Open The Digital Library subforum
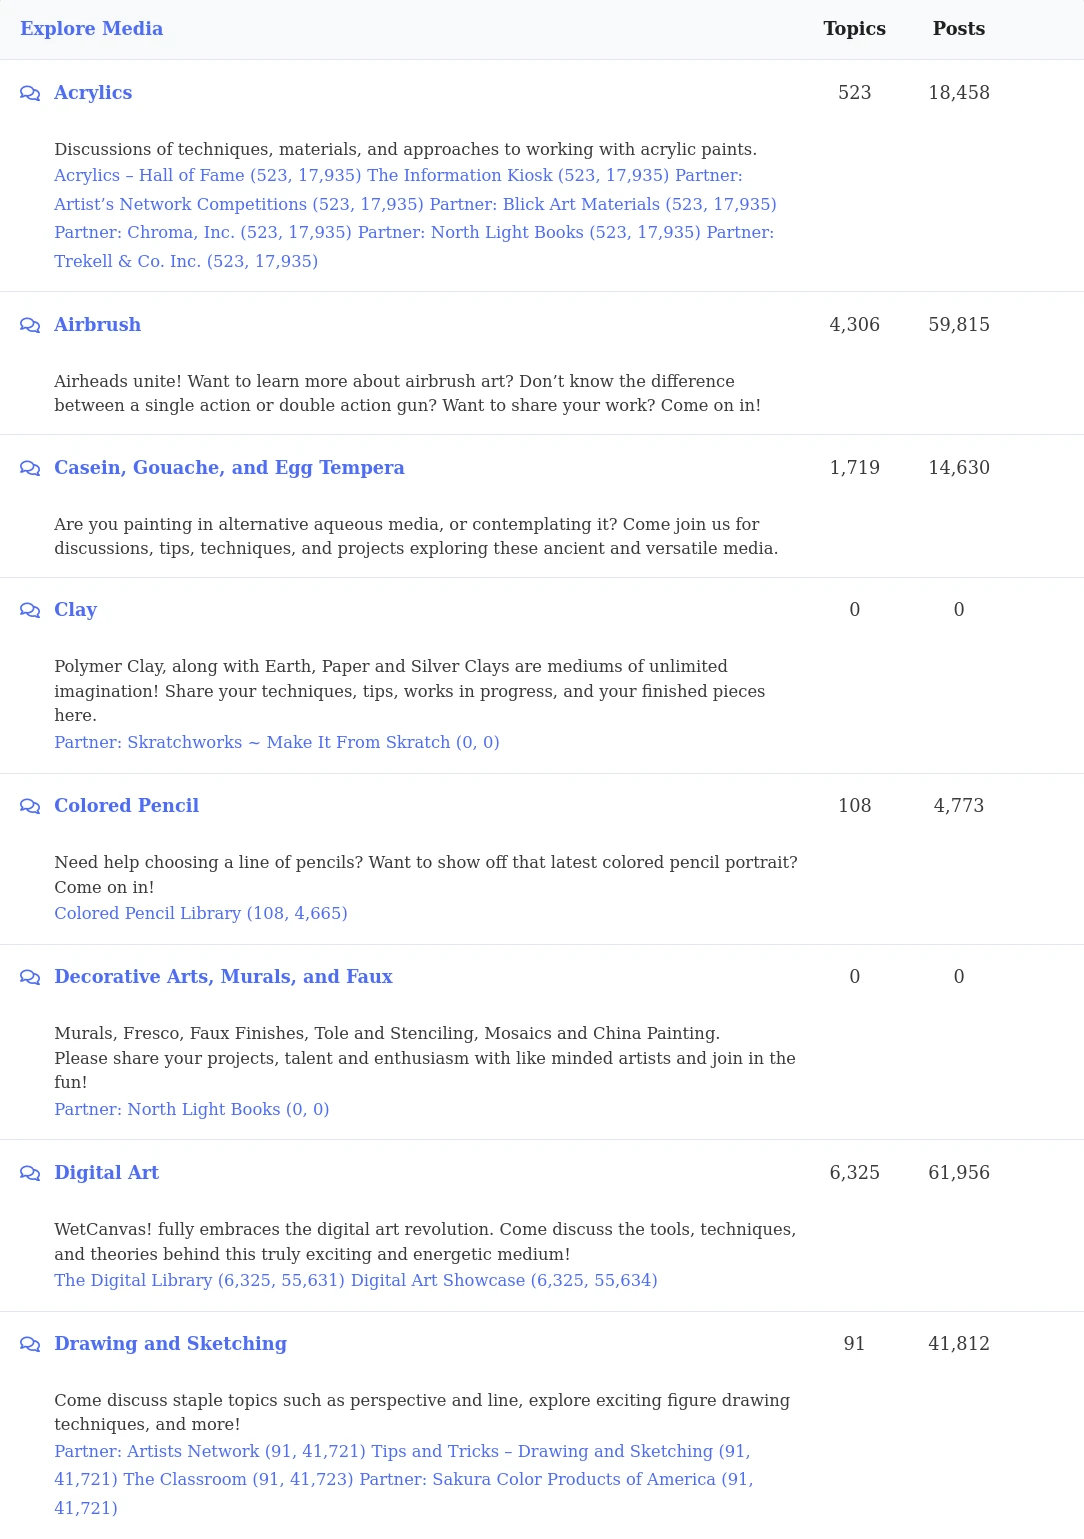 (x=199, y=1280)
